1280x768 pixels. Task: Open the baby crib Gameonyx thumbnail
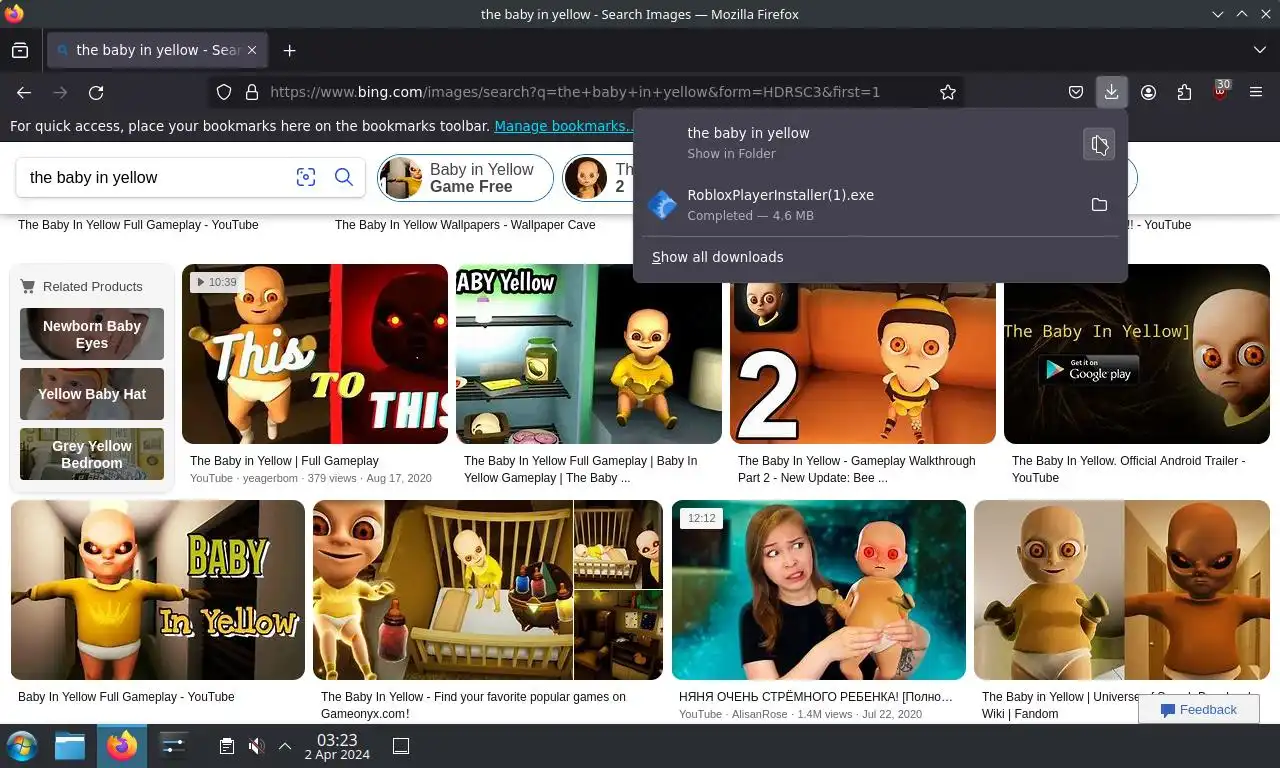[x=488, y=590]
